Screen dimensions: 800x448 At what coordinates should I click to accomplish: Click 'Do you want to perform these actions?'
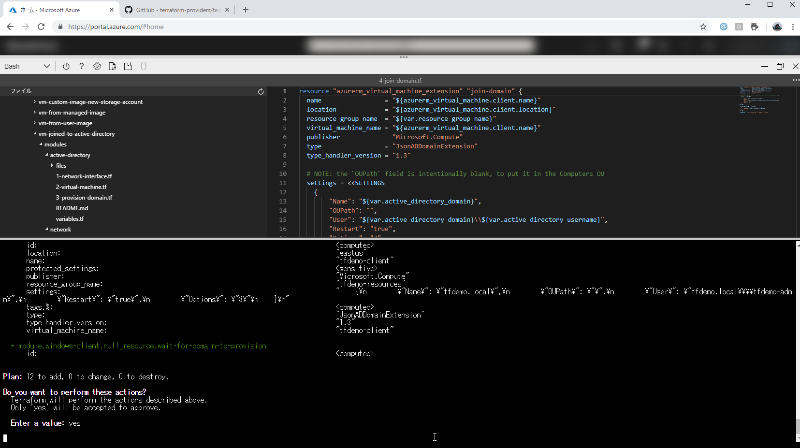[74, 392]
